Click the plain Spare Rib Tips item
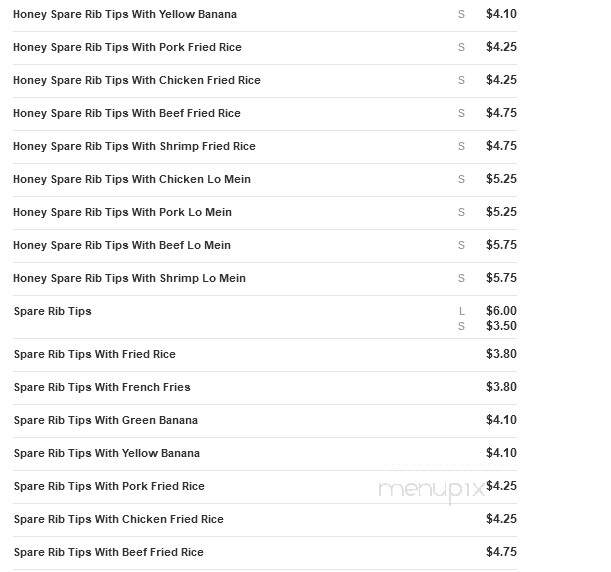The width and height of the screenshot is (611, 572). [53, 311]
